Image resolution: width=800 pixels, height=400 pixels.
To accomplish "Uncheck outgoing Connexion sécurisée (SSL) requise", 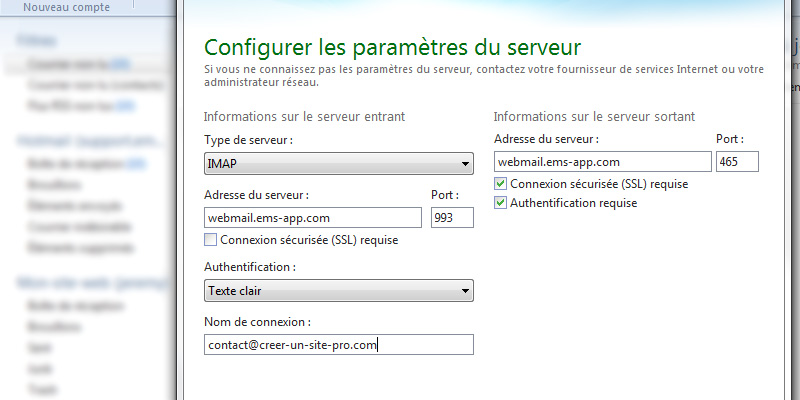I will pyautogui.click(x=501, y=184).
